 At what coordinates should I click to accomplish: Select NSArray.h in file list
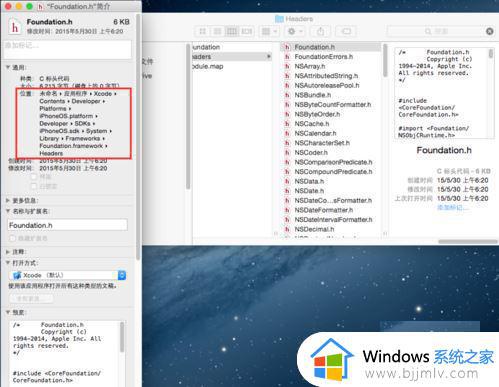point(310,66)
